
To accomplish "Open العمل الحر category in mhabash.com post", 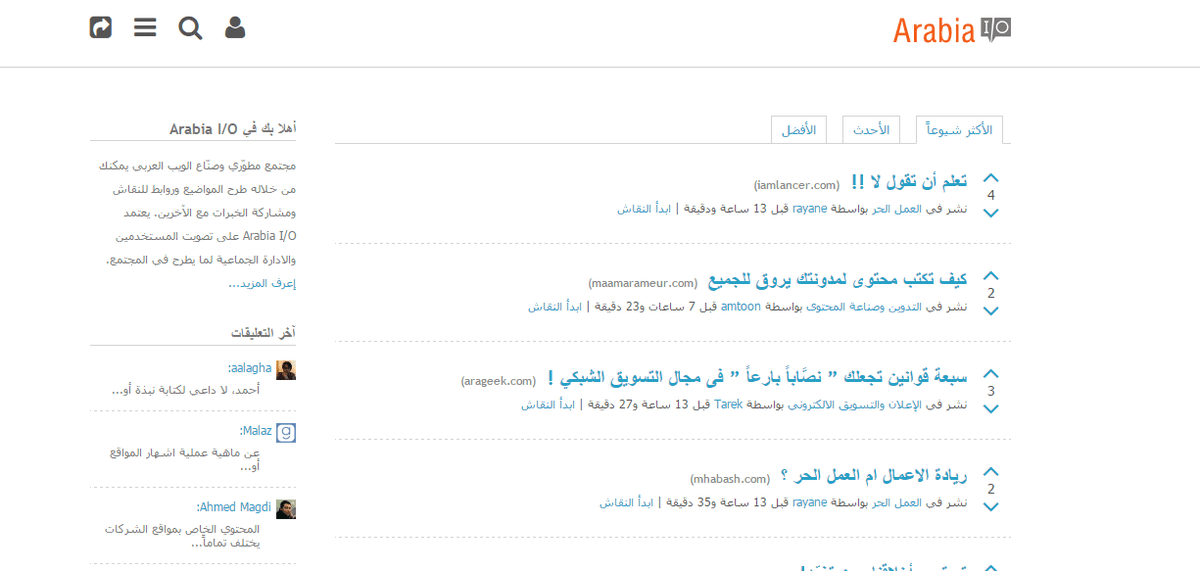I will (896, 503).
